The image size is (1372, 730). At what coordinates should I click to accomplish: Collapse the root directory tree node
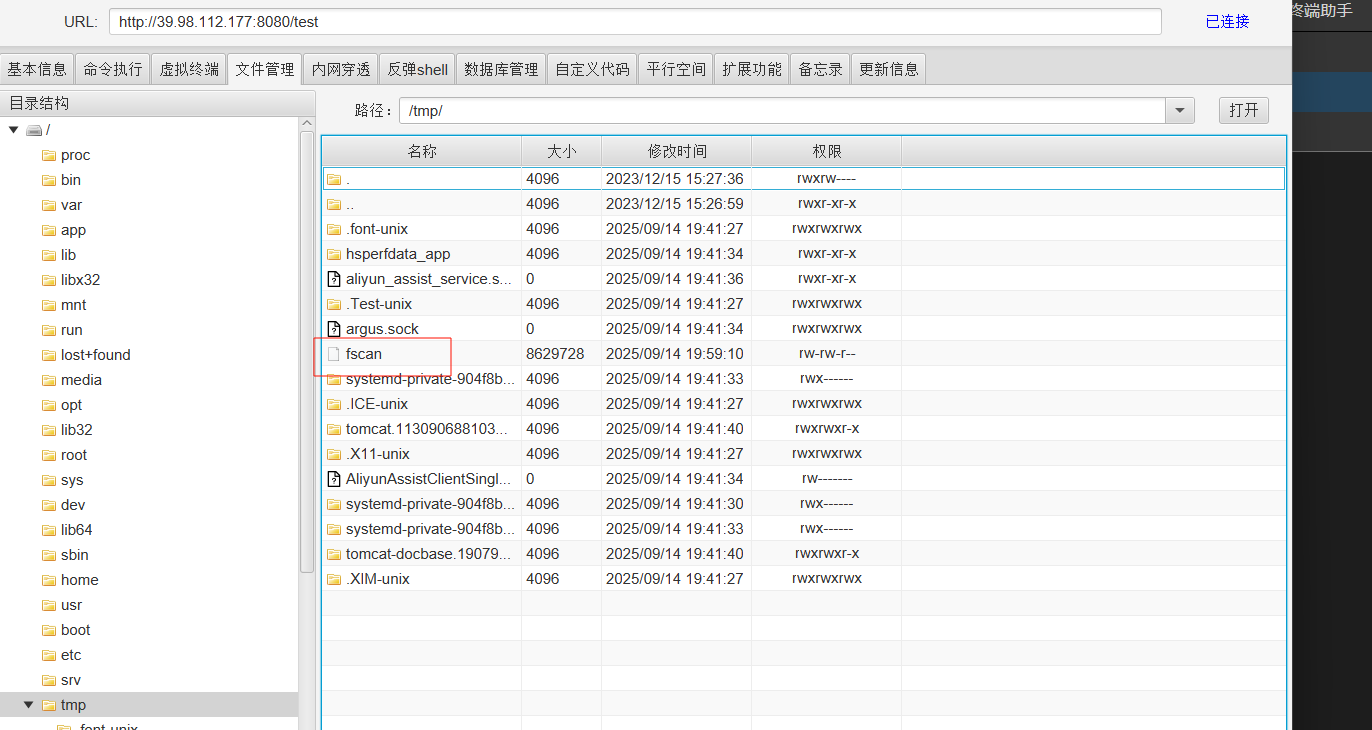13,130
